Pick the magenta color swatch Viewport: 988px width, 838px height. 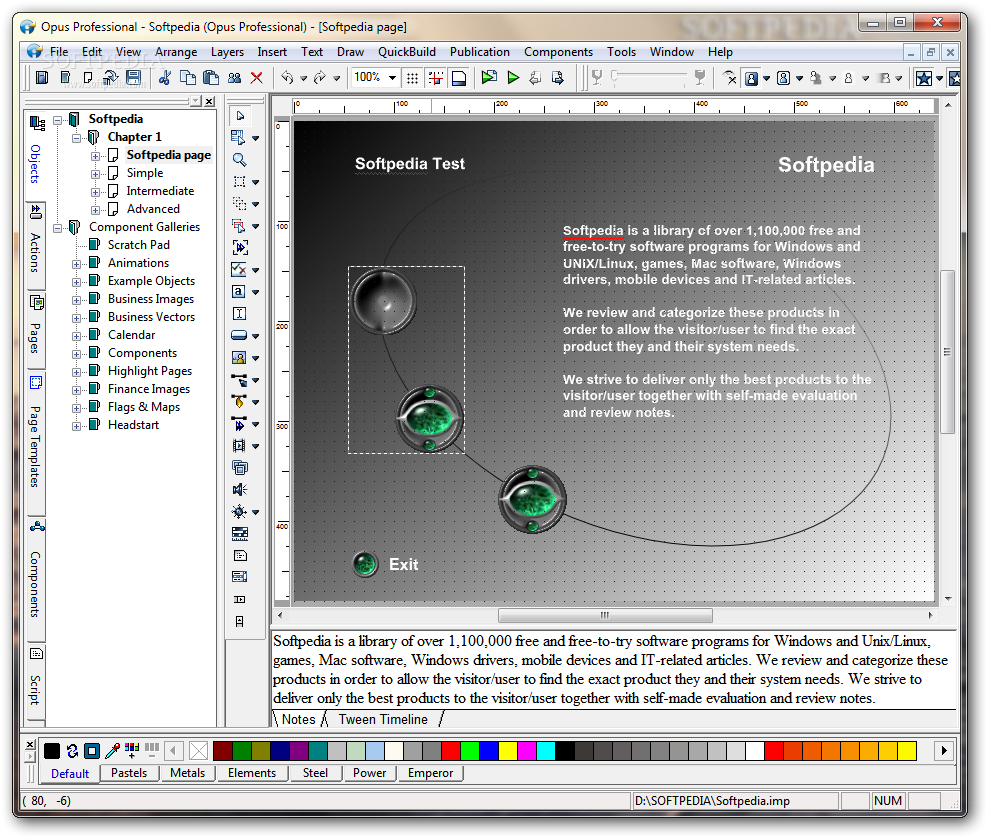[527, 750]
